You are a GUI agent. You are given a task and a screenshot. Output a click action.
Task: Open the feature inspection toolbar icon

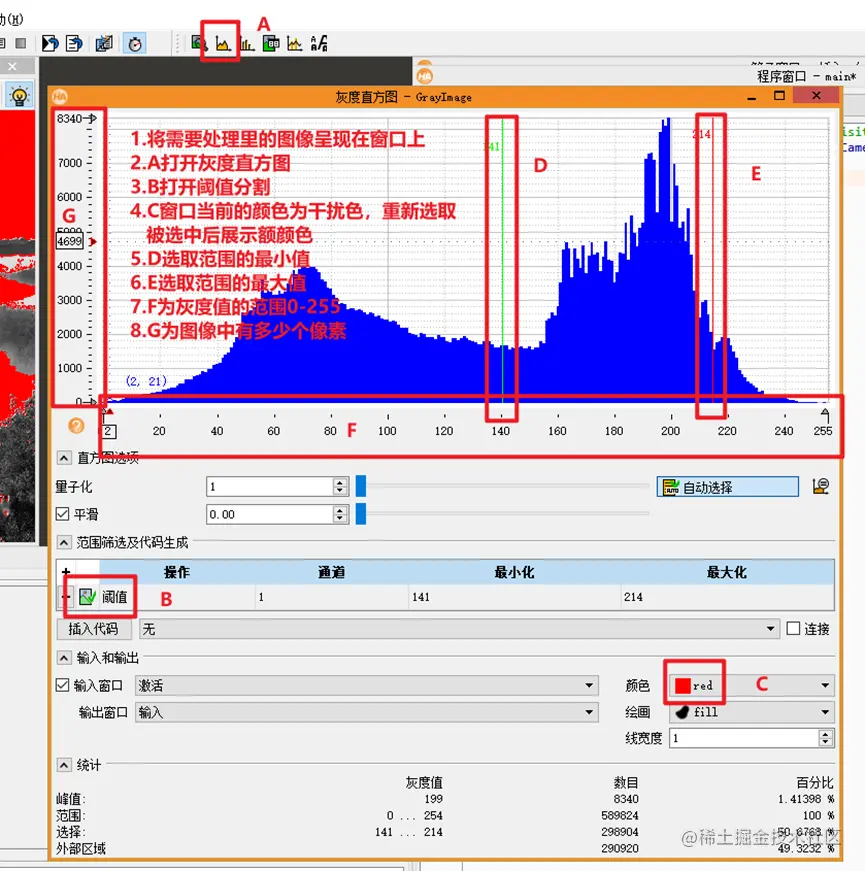click(x=271, y=43)
